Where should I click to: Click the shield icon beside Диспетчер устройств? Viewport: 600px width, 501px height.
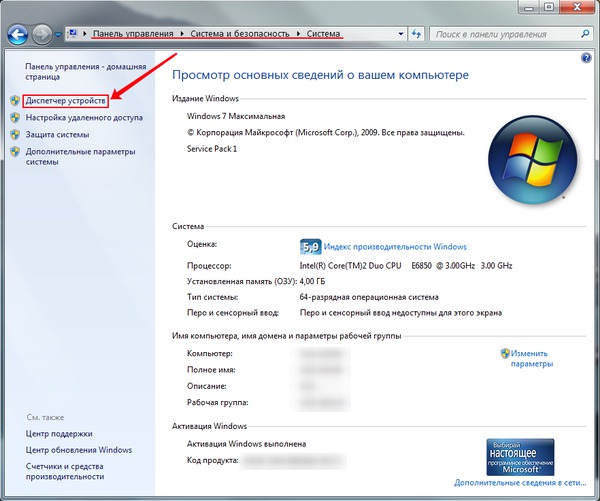coord(15,101)
